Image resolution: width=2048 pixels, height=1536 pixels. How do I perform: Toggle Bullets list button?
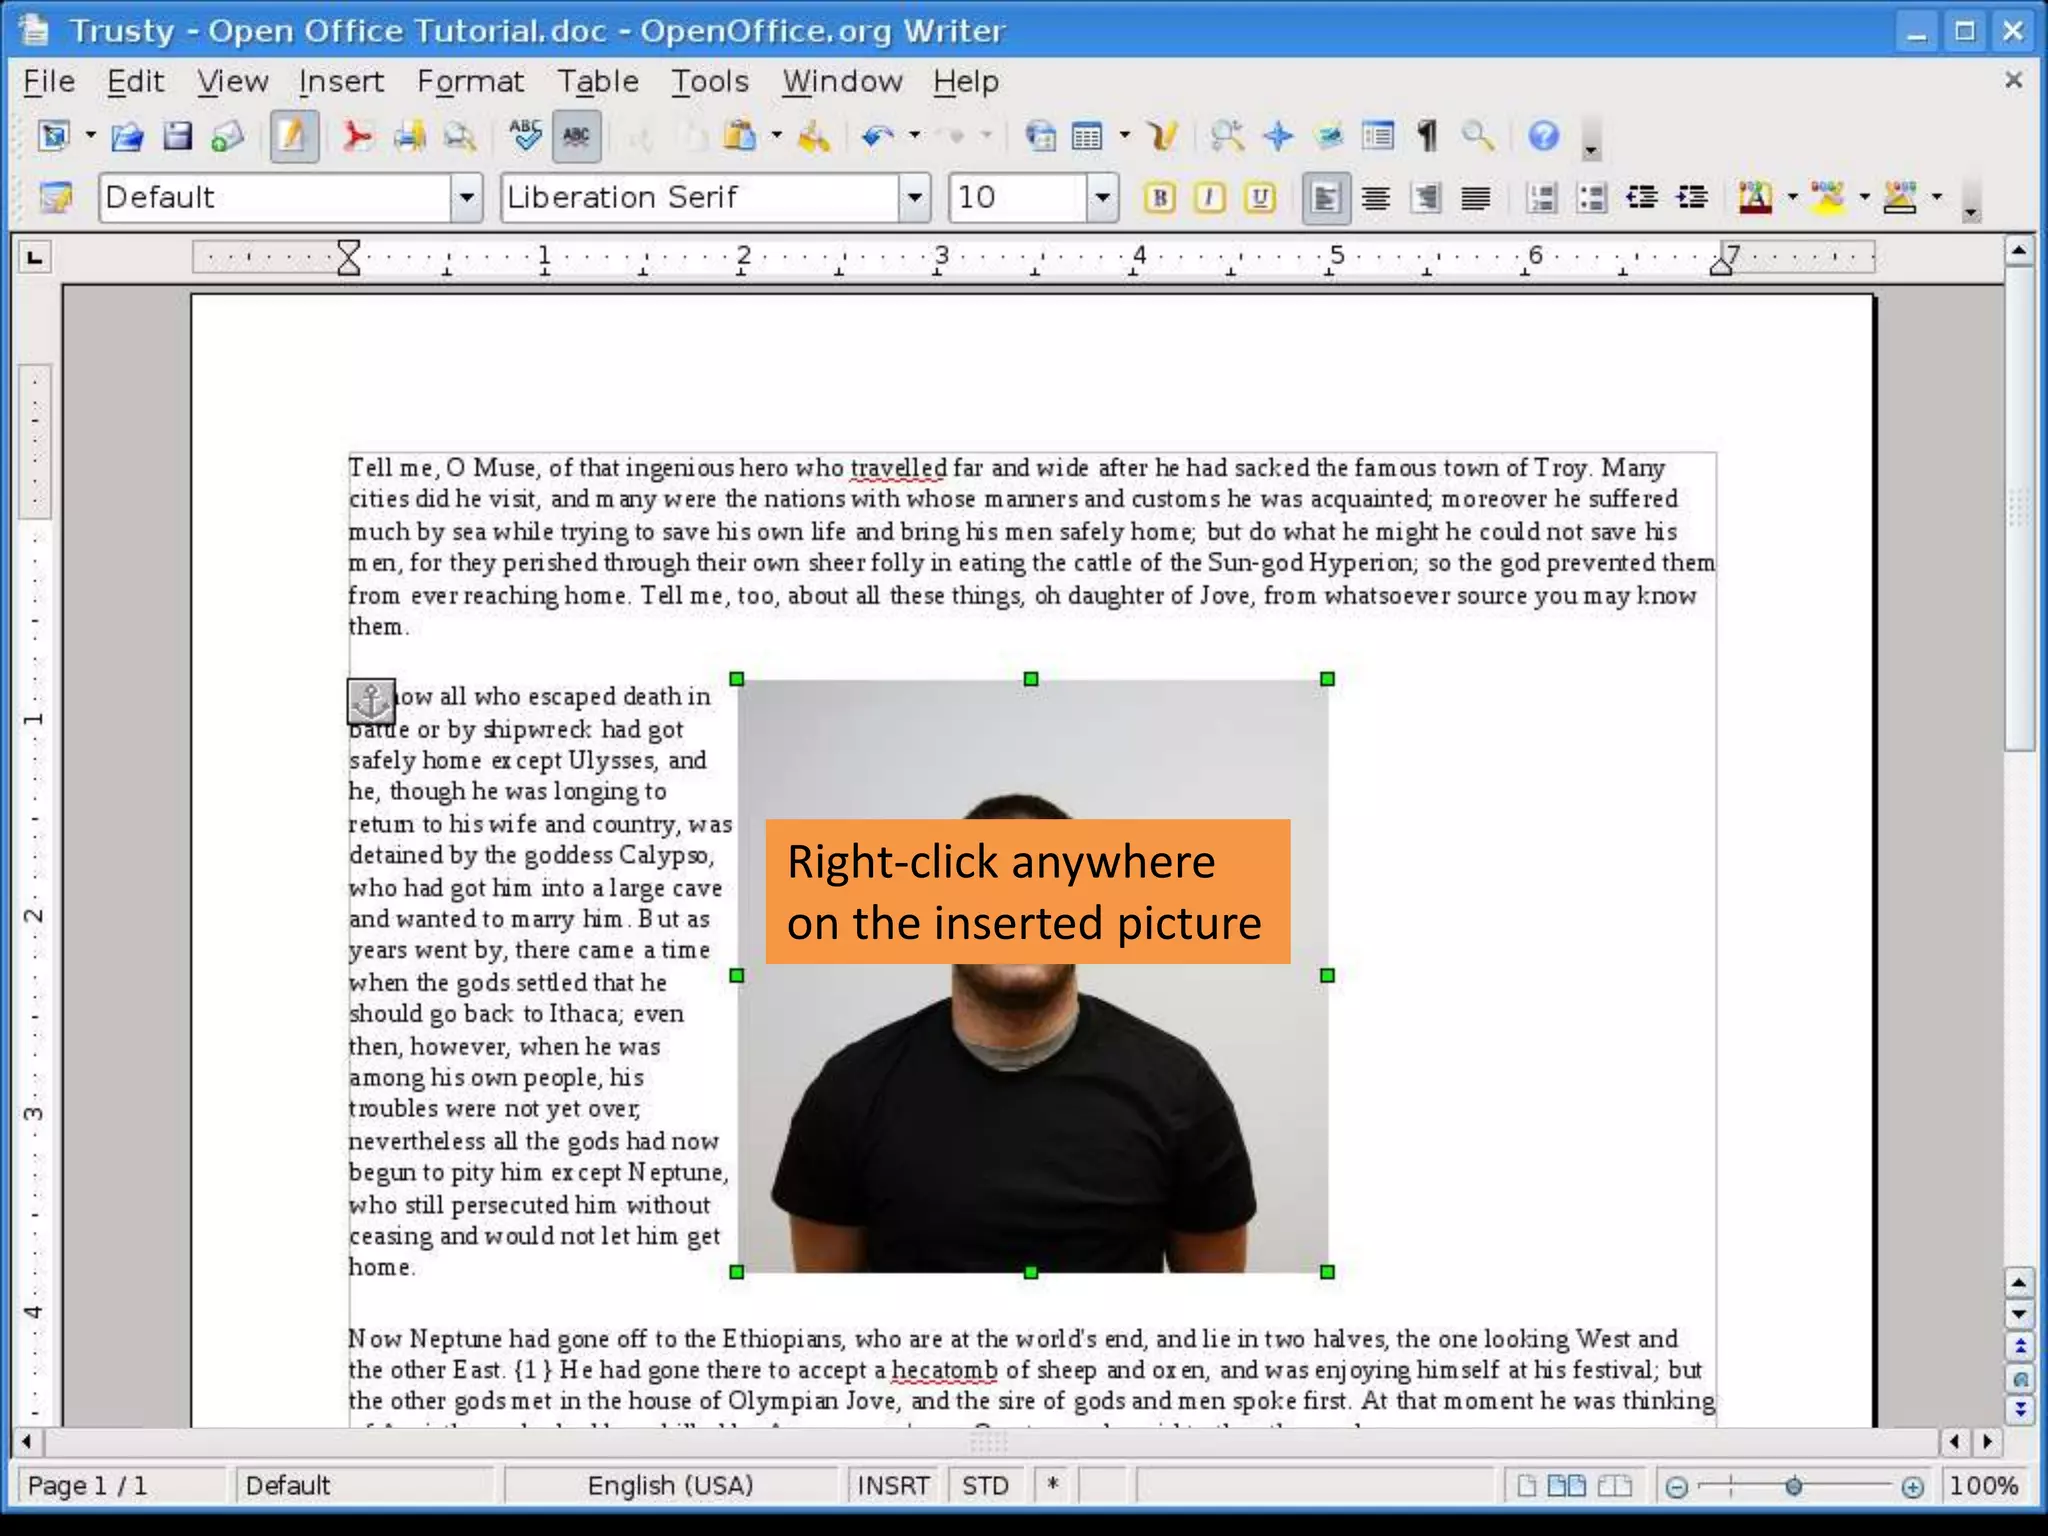click(x=1592, y=198)
